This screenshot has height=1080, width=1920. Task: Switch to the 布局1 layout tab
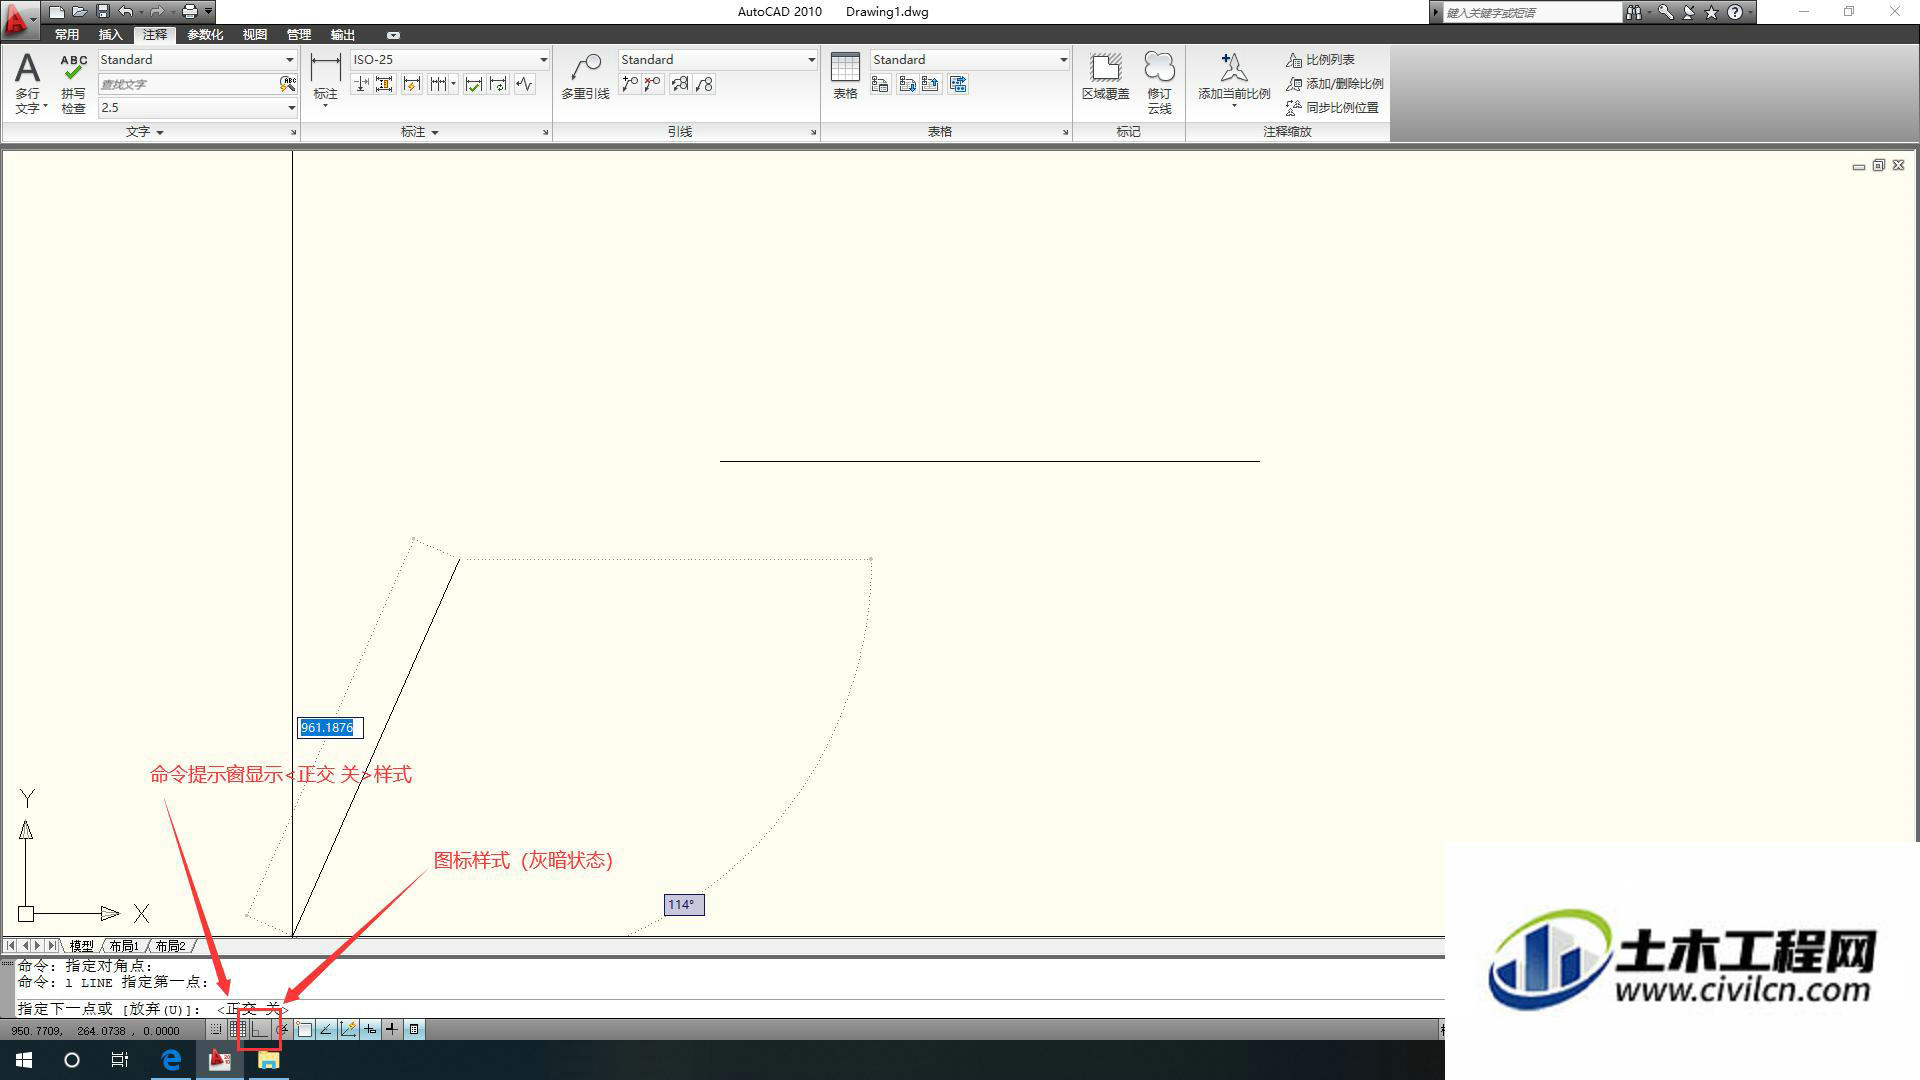tap(124, 946)
